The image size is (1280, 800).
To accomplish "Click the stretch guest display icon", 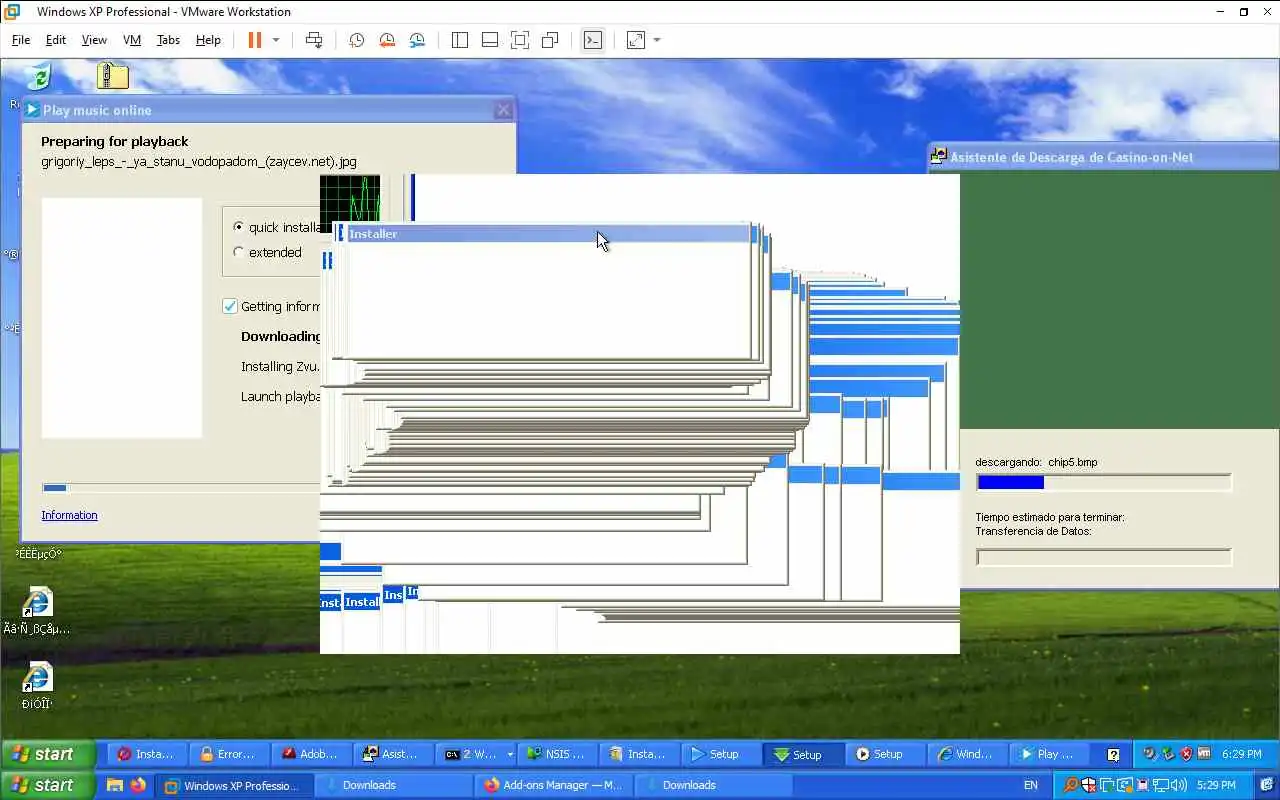I will click(636, 40).
